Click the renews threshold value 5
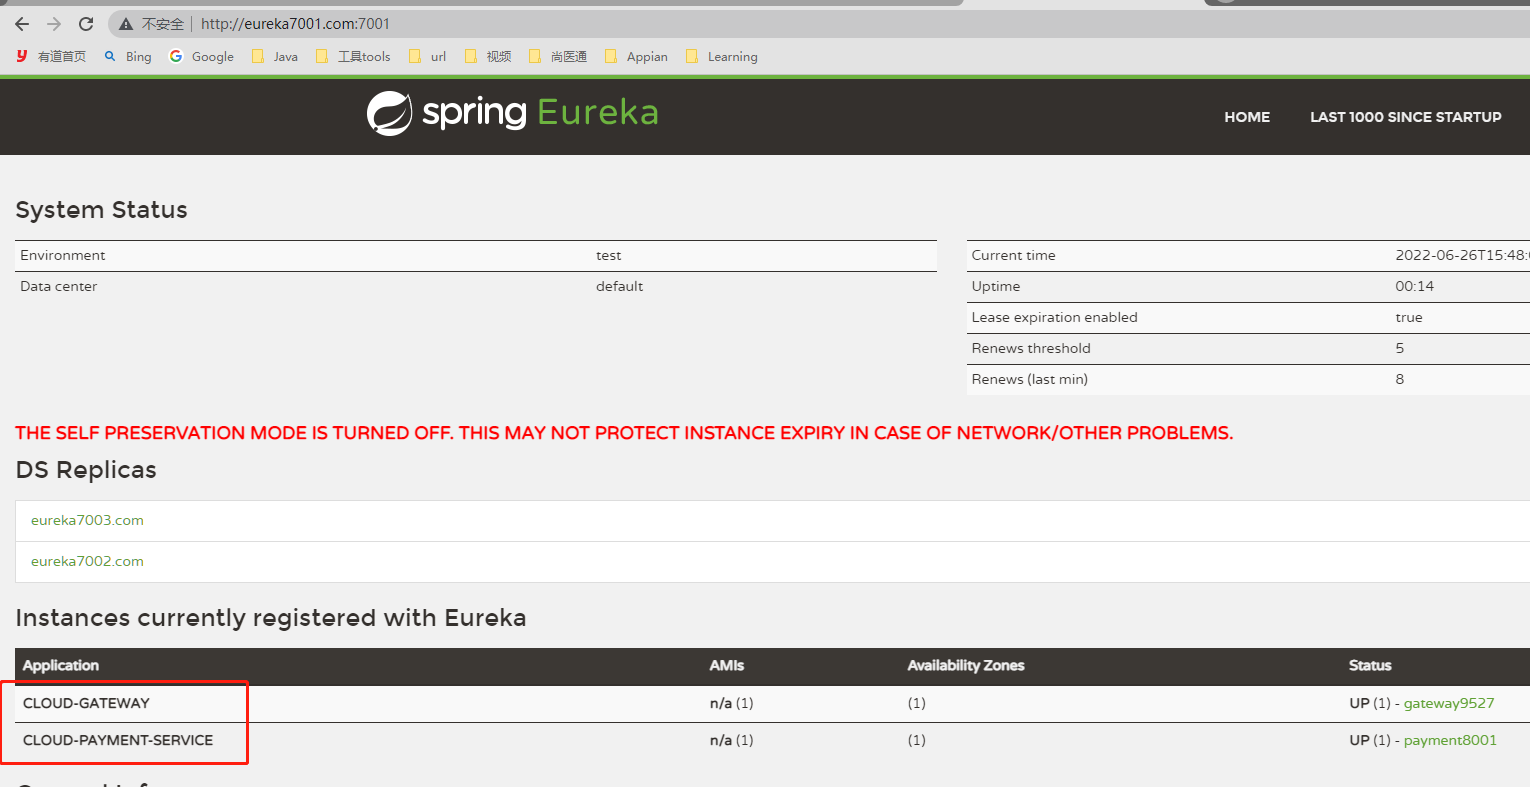This screenshot has width=1530, height=787. pos(1400,348)
